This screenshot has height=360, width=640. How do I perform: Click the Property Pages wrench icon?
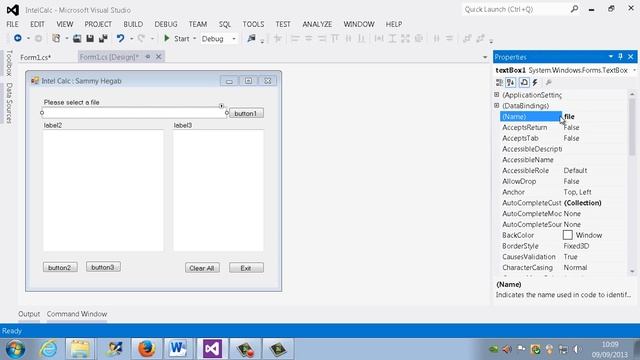pyautogui.click(x=549, y=82)
